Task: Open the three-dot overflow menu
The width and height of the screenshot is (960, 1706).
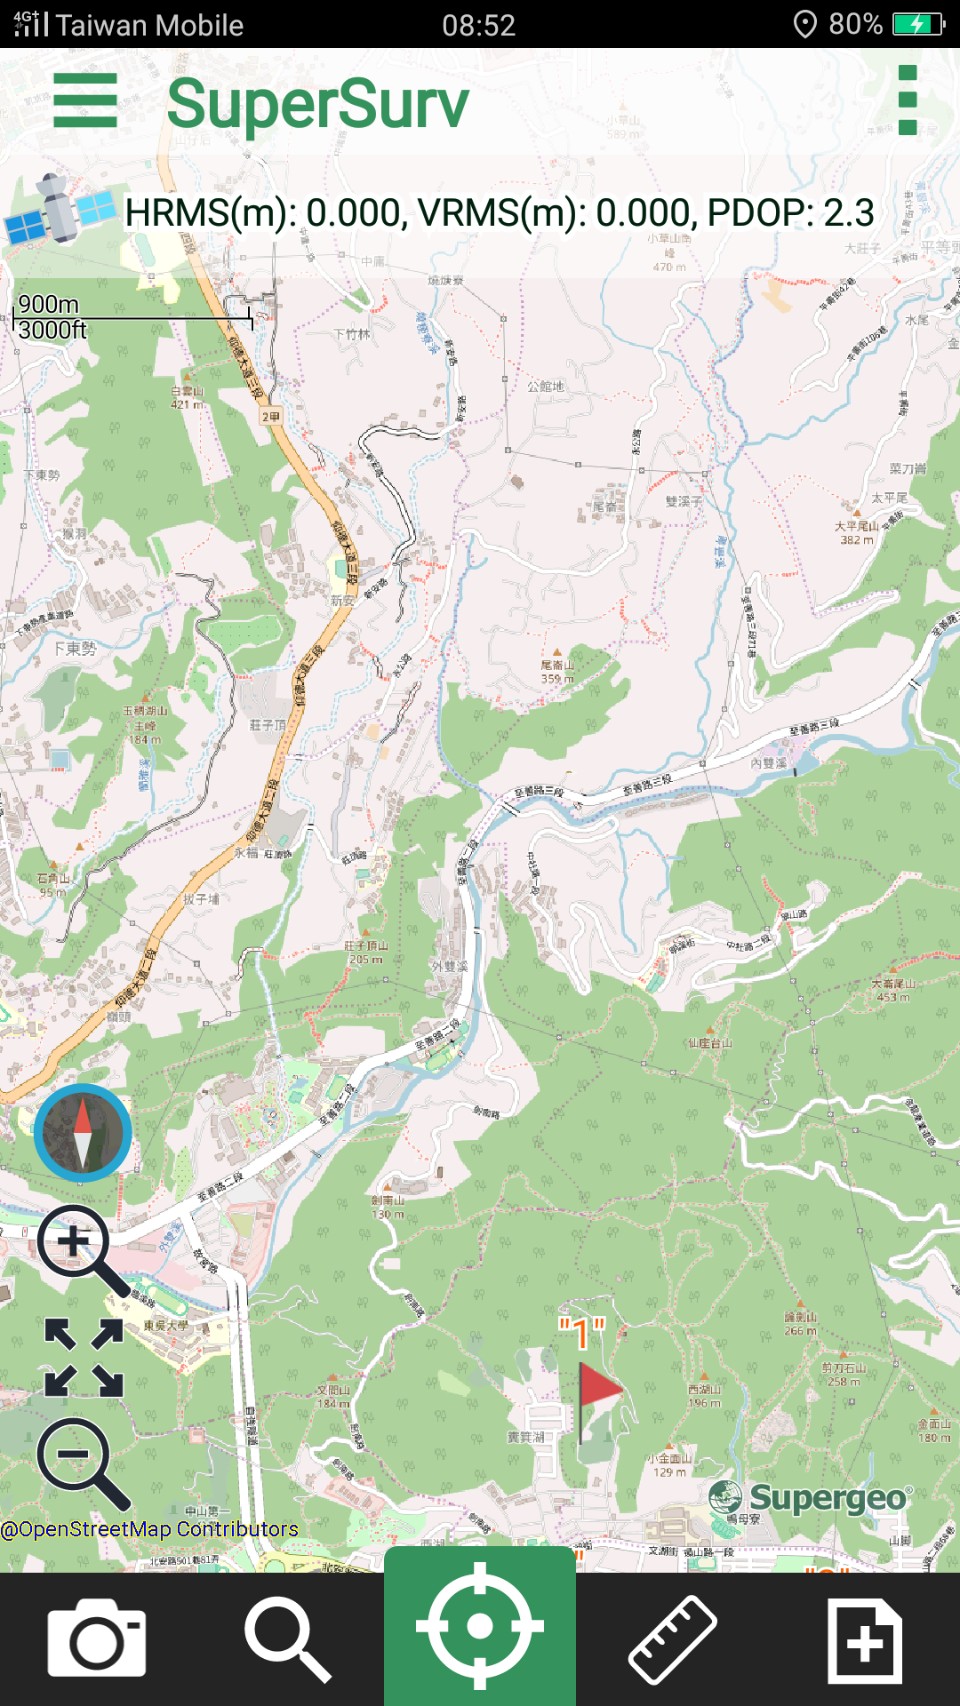Action: click(908, 100)
